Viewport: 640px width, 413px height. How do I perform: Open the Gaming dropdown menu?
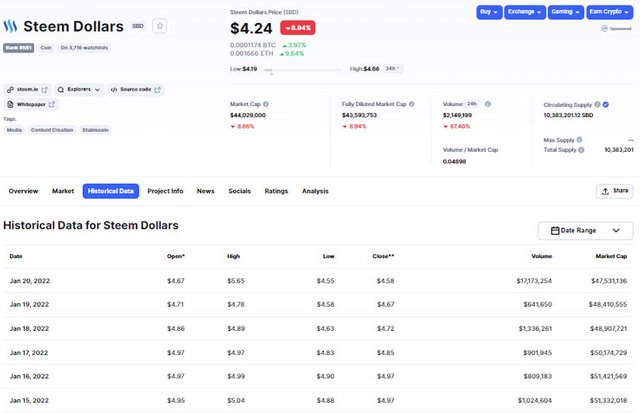(x=565, y=12)
